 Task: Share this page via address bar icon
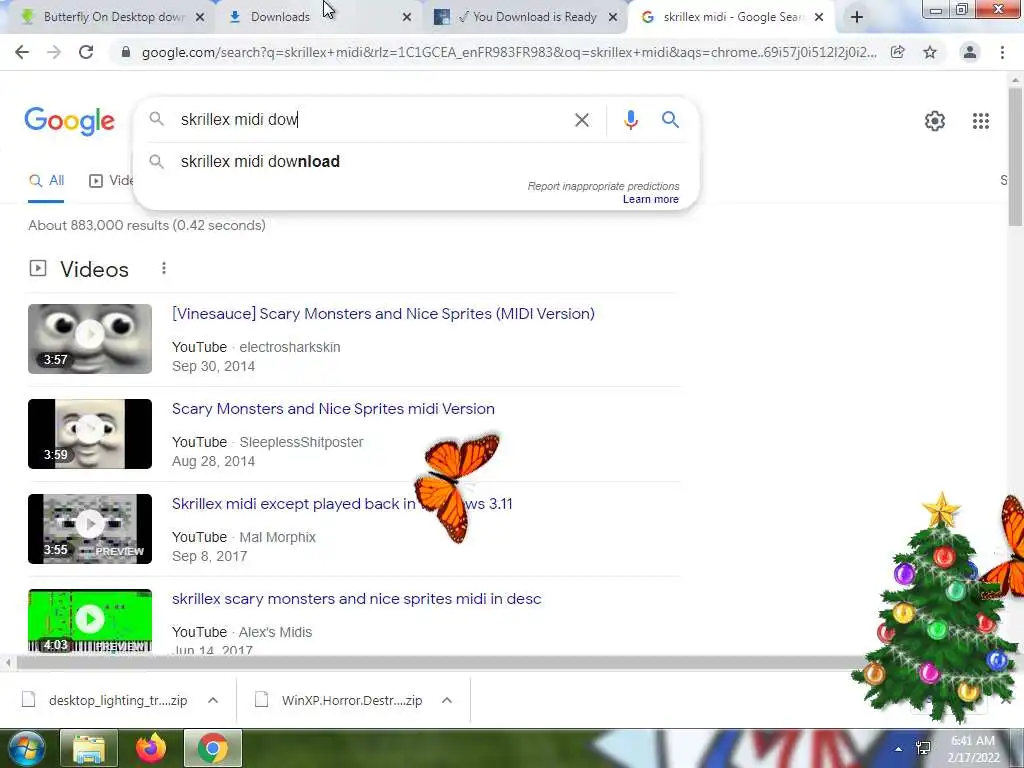pyautogui.click(x=898, y=52)
